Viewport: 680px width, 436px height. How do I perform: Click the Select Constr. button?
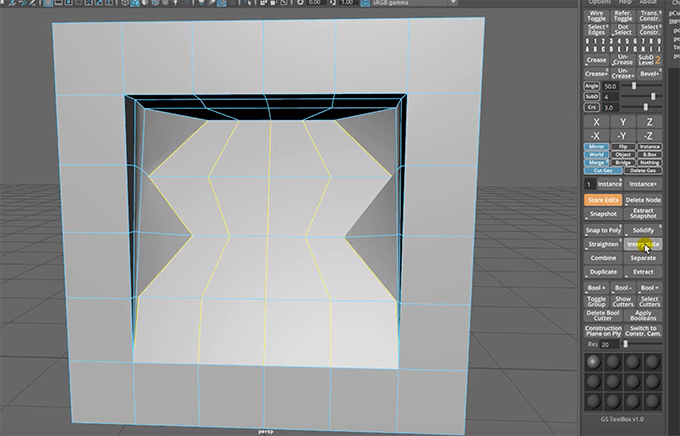[x=649, y=30]
